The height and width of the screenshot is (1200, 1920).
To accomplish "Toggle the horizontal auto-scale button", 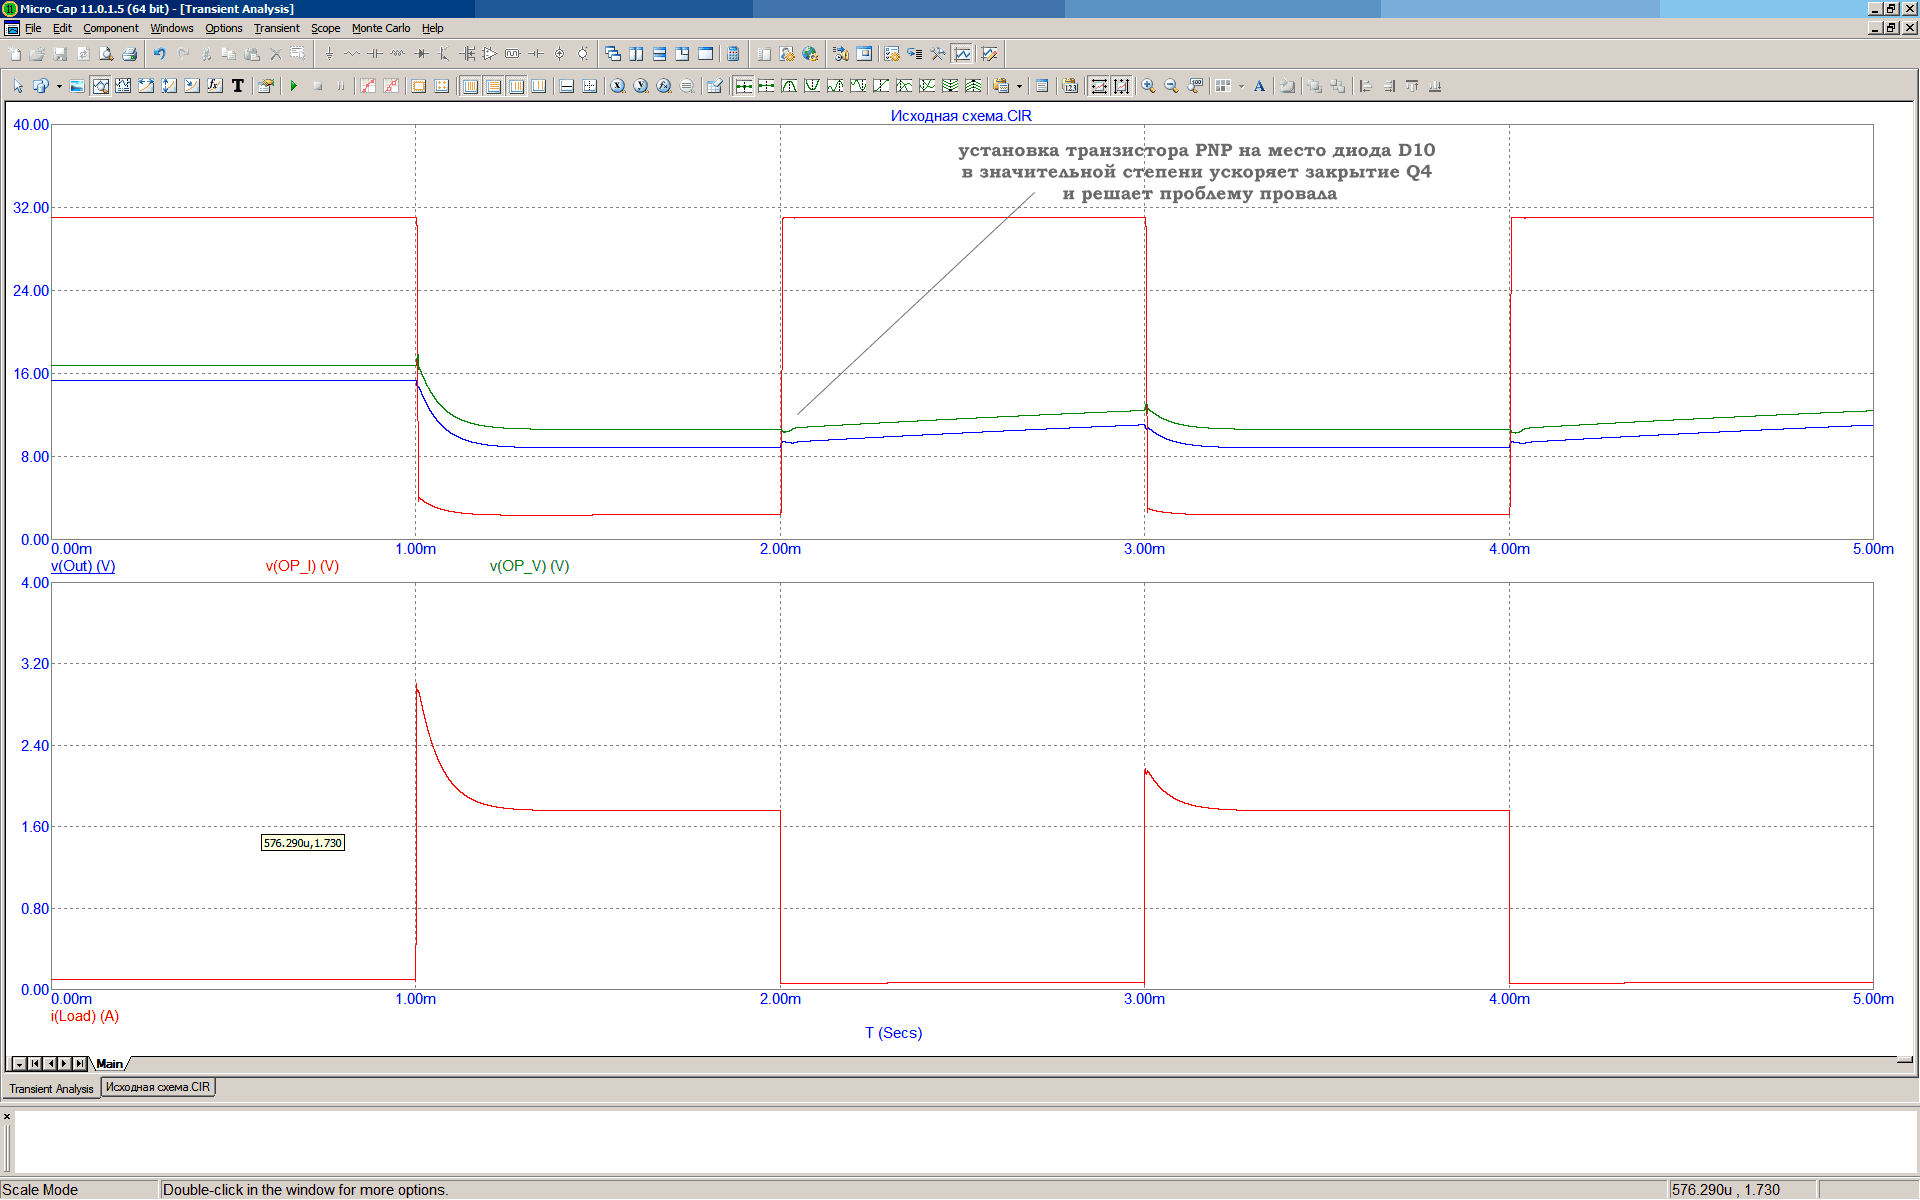I will [1099, 87].
